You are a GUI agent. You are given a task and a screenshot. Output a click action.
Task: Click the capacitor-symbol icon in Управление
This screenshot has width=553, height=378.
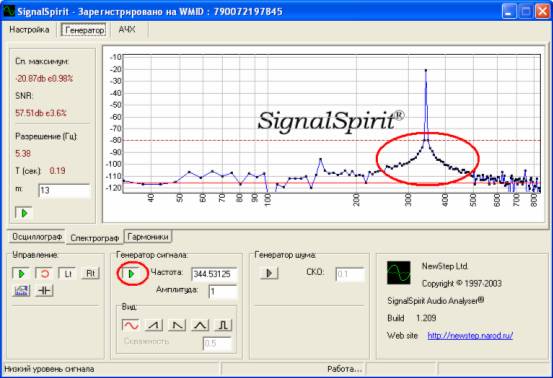pos(44,291)
